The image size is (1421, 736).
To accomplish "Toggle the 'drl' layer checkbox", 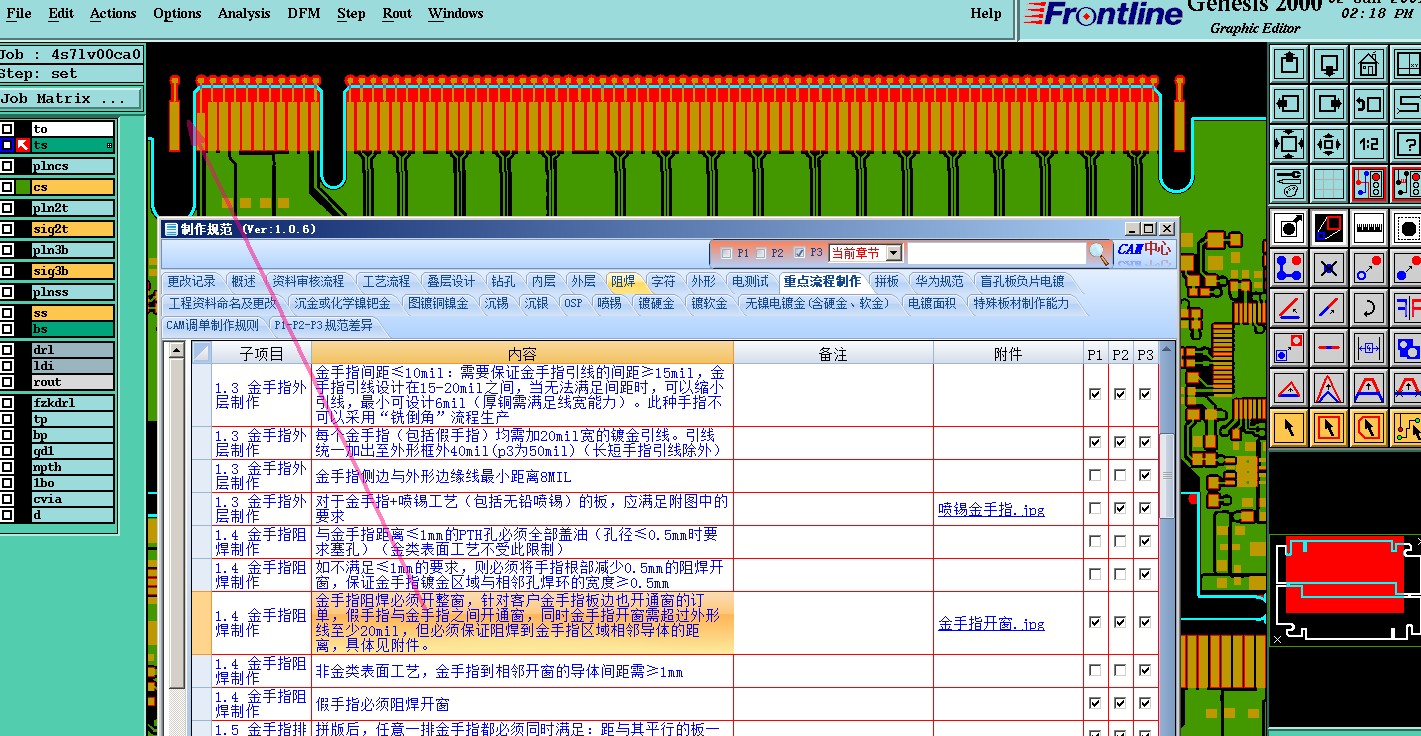I will click(7, 350).
